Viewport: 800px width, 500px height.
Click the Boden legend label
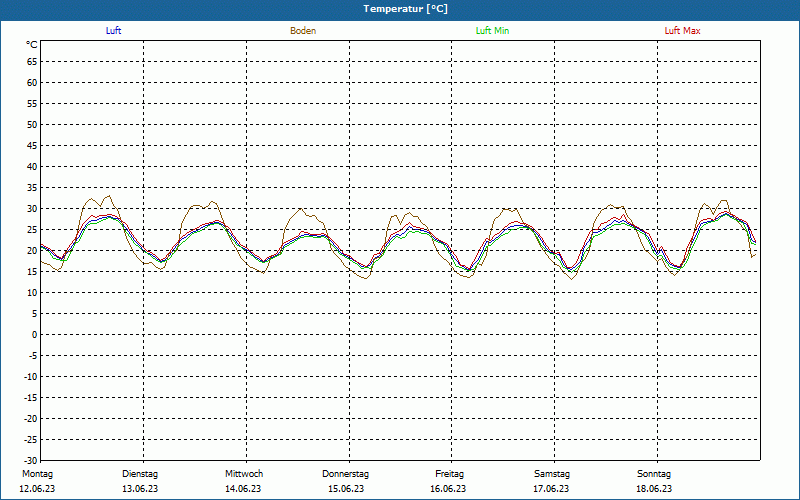[303, 31]
